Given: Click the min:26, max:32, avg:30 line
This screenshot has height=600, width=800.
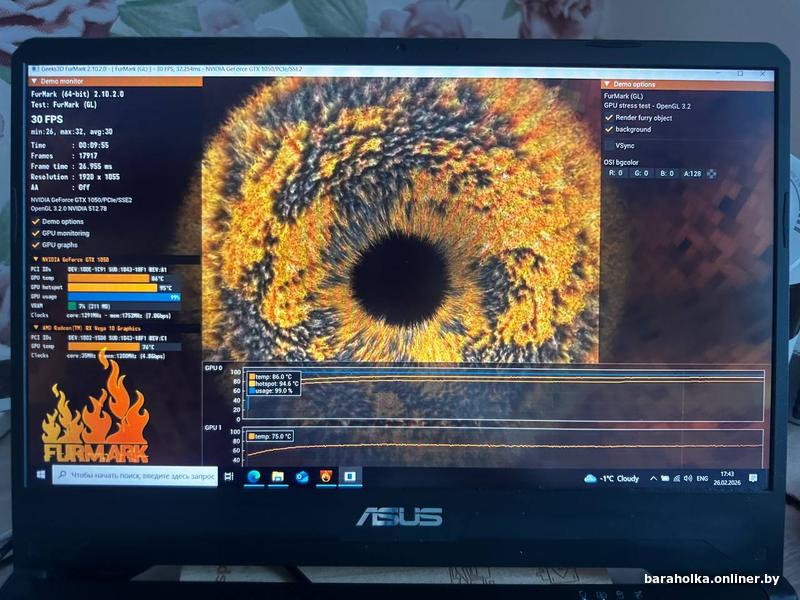Looking at the screenshot, I should [x=72, y=132].
